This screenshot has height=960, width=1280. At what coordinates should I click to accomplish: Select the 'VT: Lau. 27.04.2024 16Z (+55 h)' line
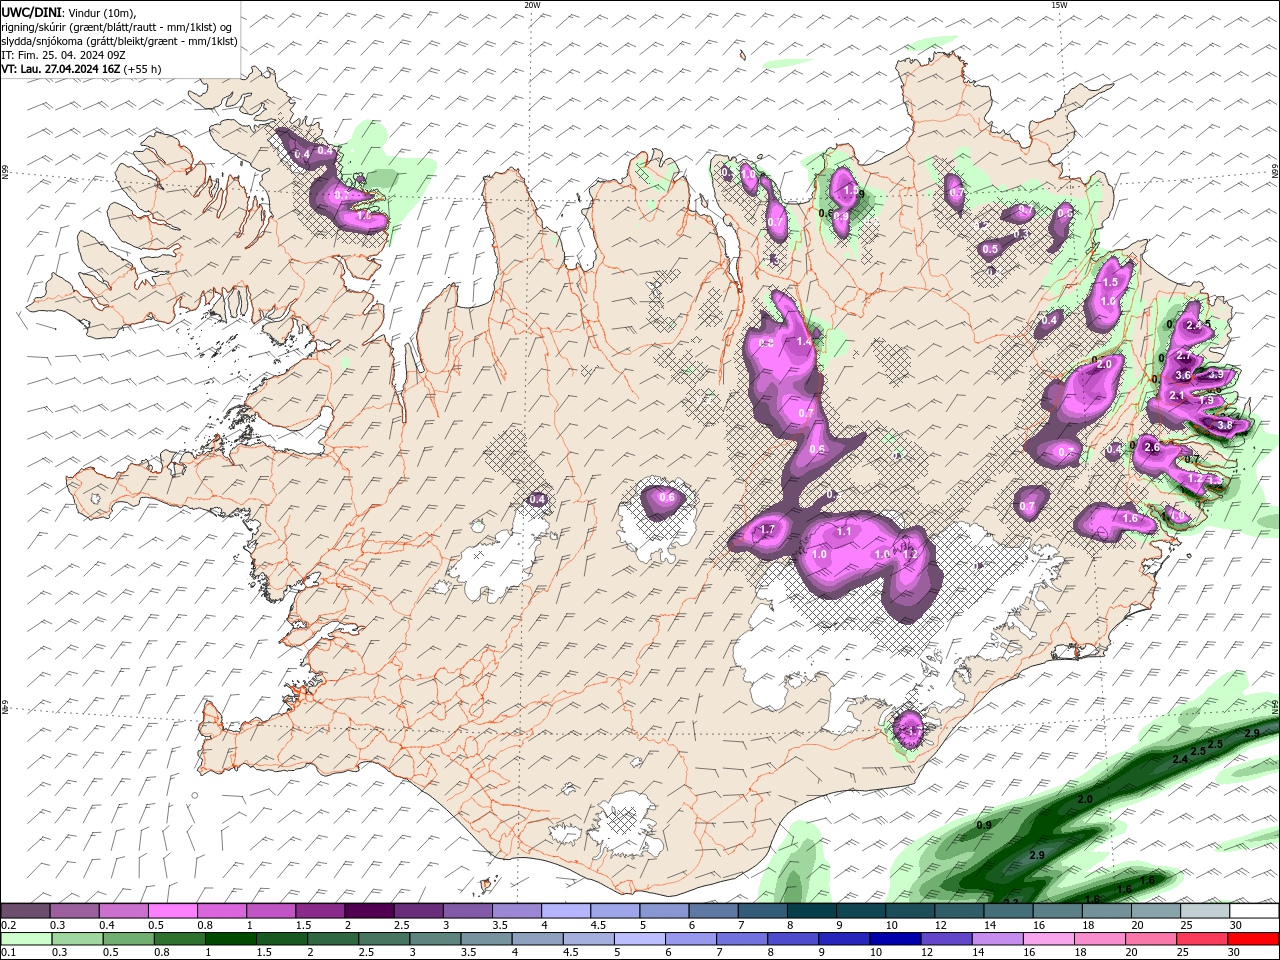[81, 69]
